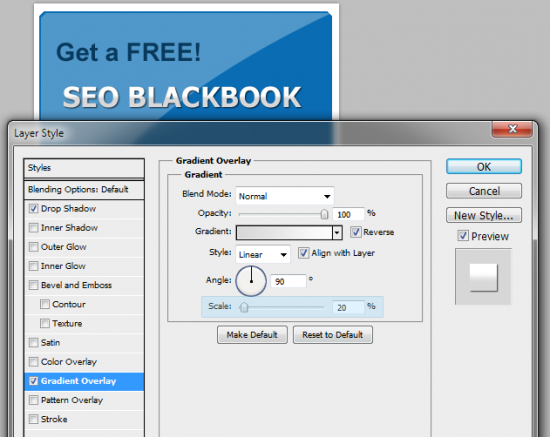Enable the Contour checkbox
550x437 pixels.
click(45, 304)
